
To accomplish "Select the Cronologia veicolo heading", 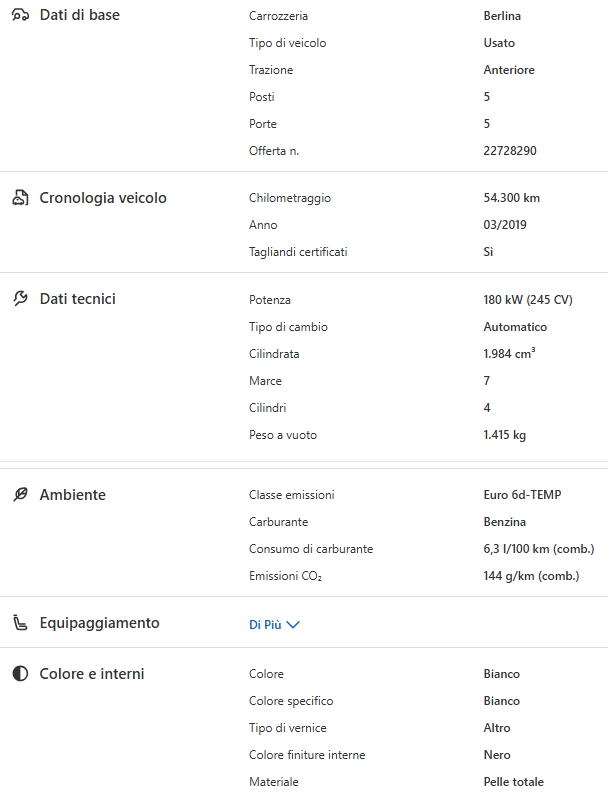I will coord(103,198).
